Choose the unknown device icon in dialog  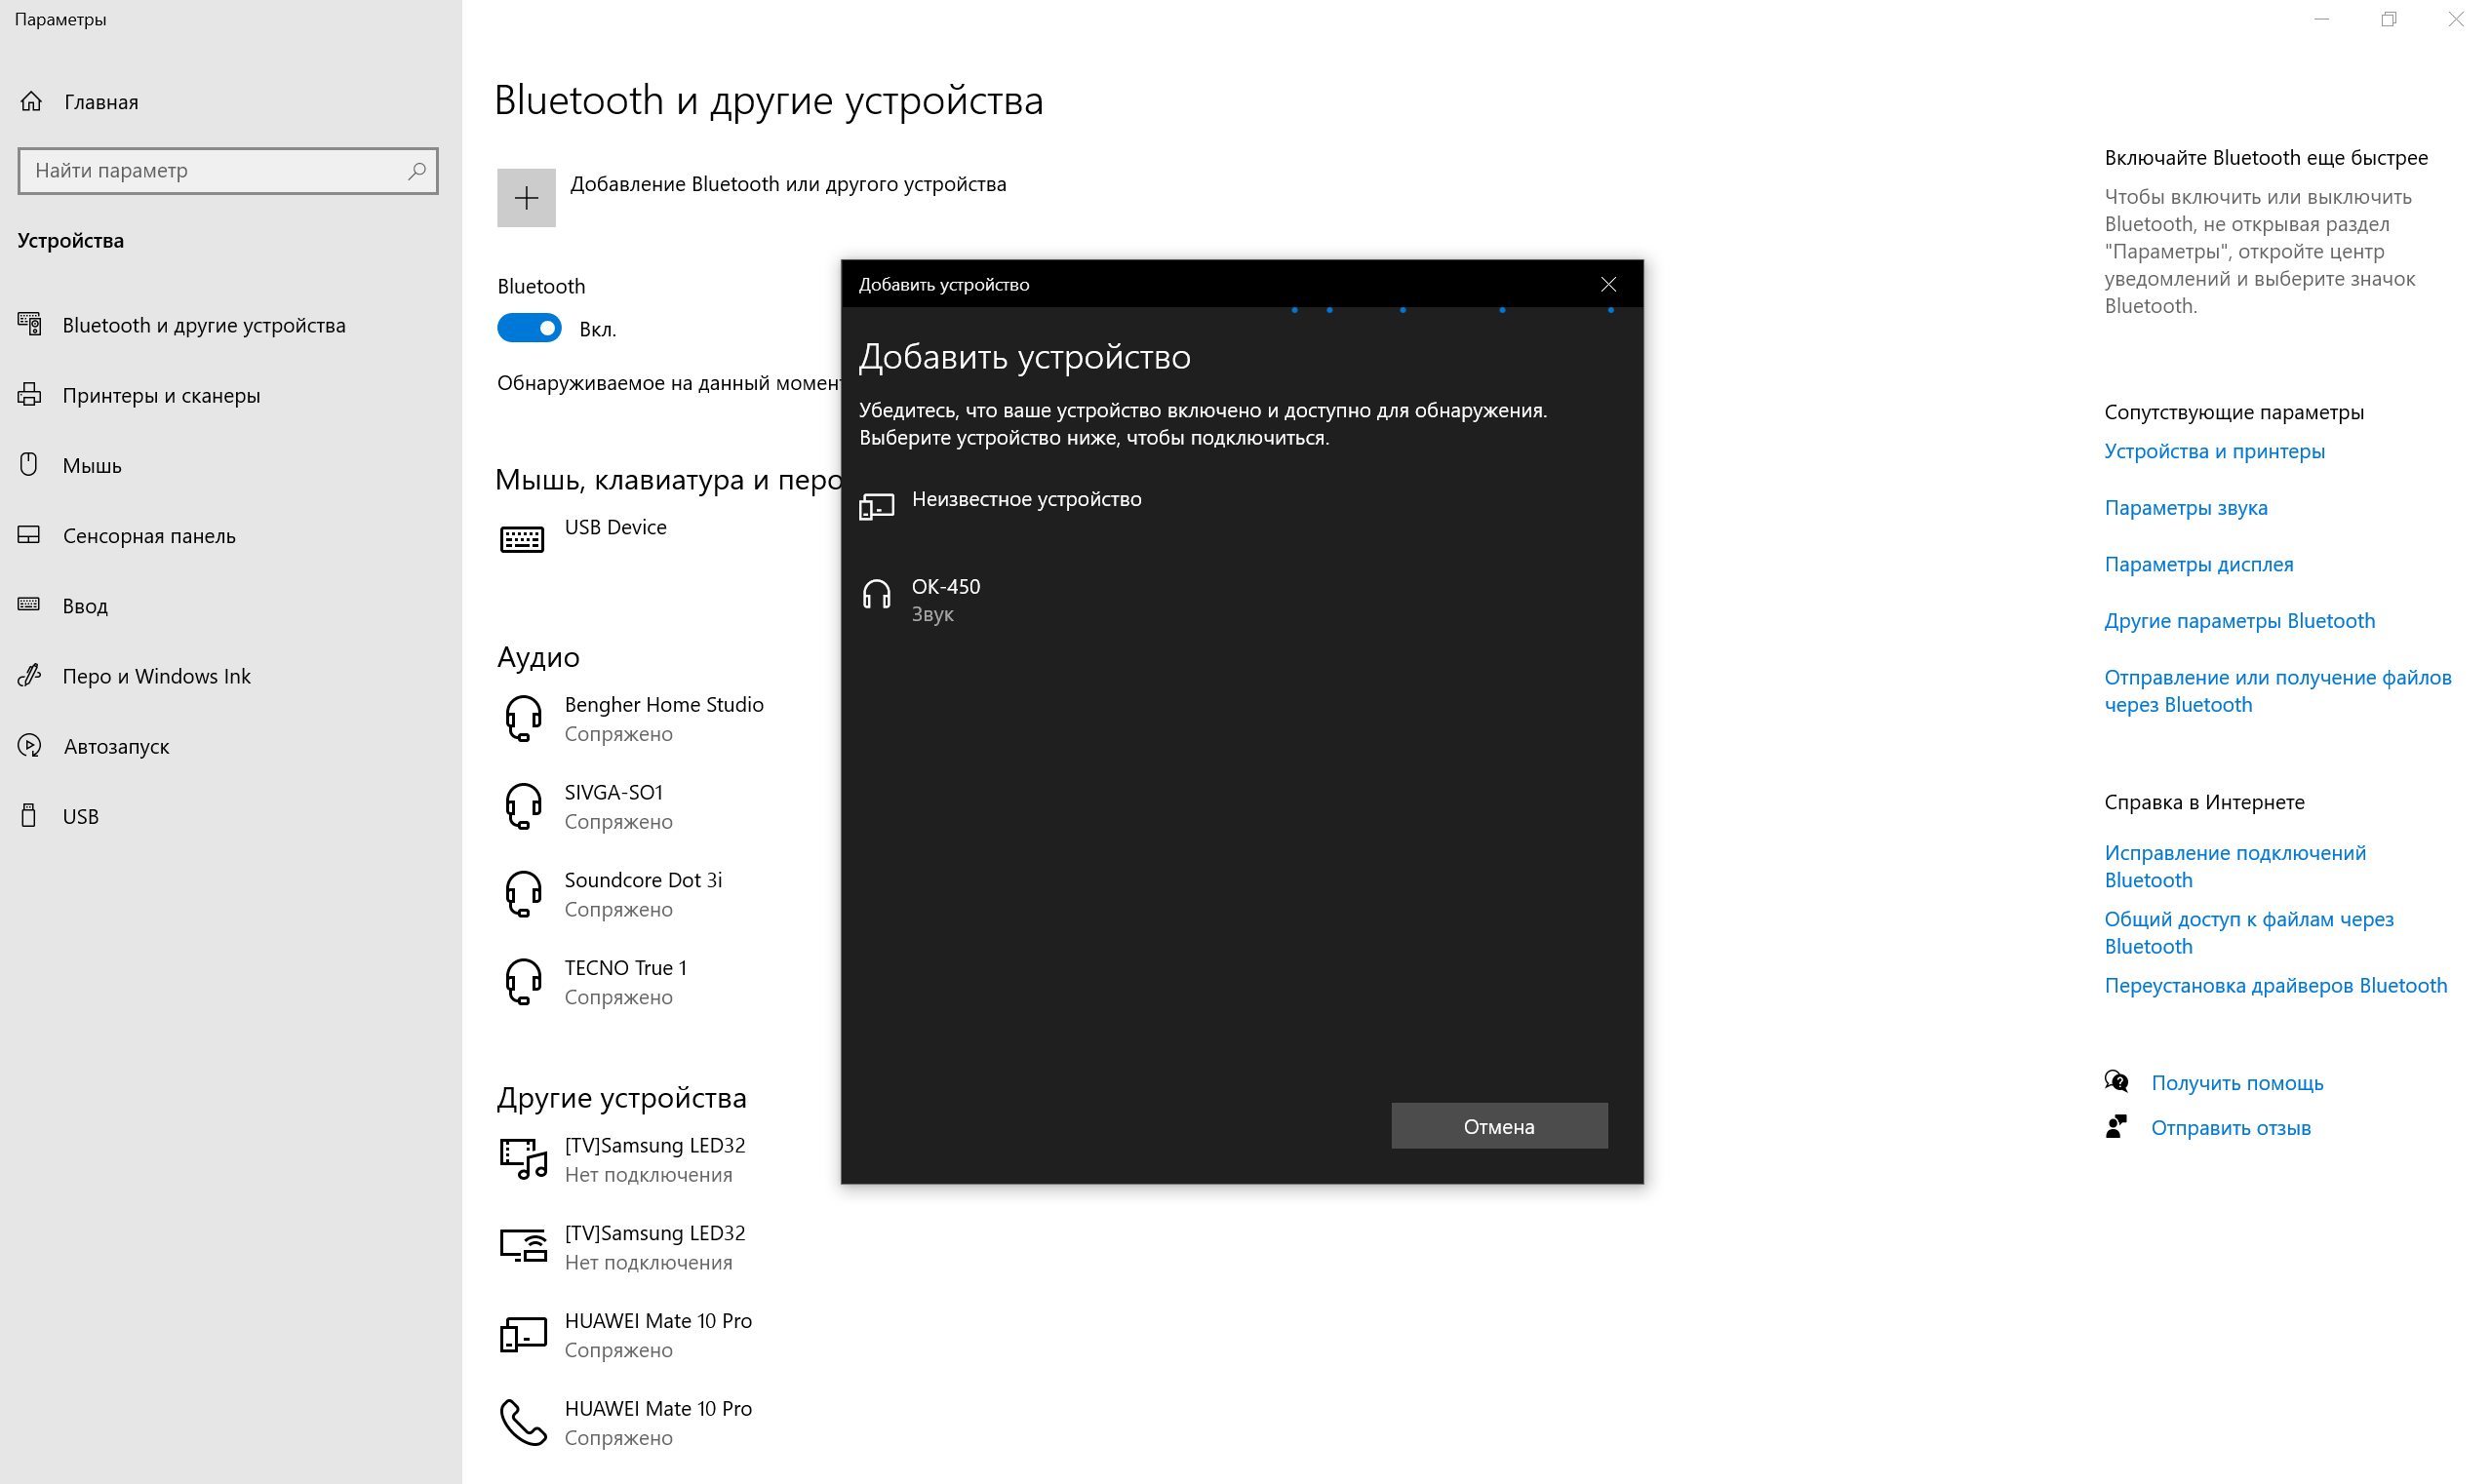[876, 506]
